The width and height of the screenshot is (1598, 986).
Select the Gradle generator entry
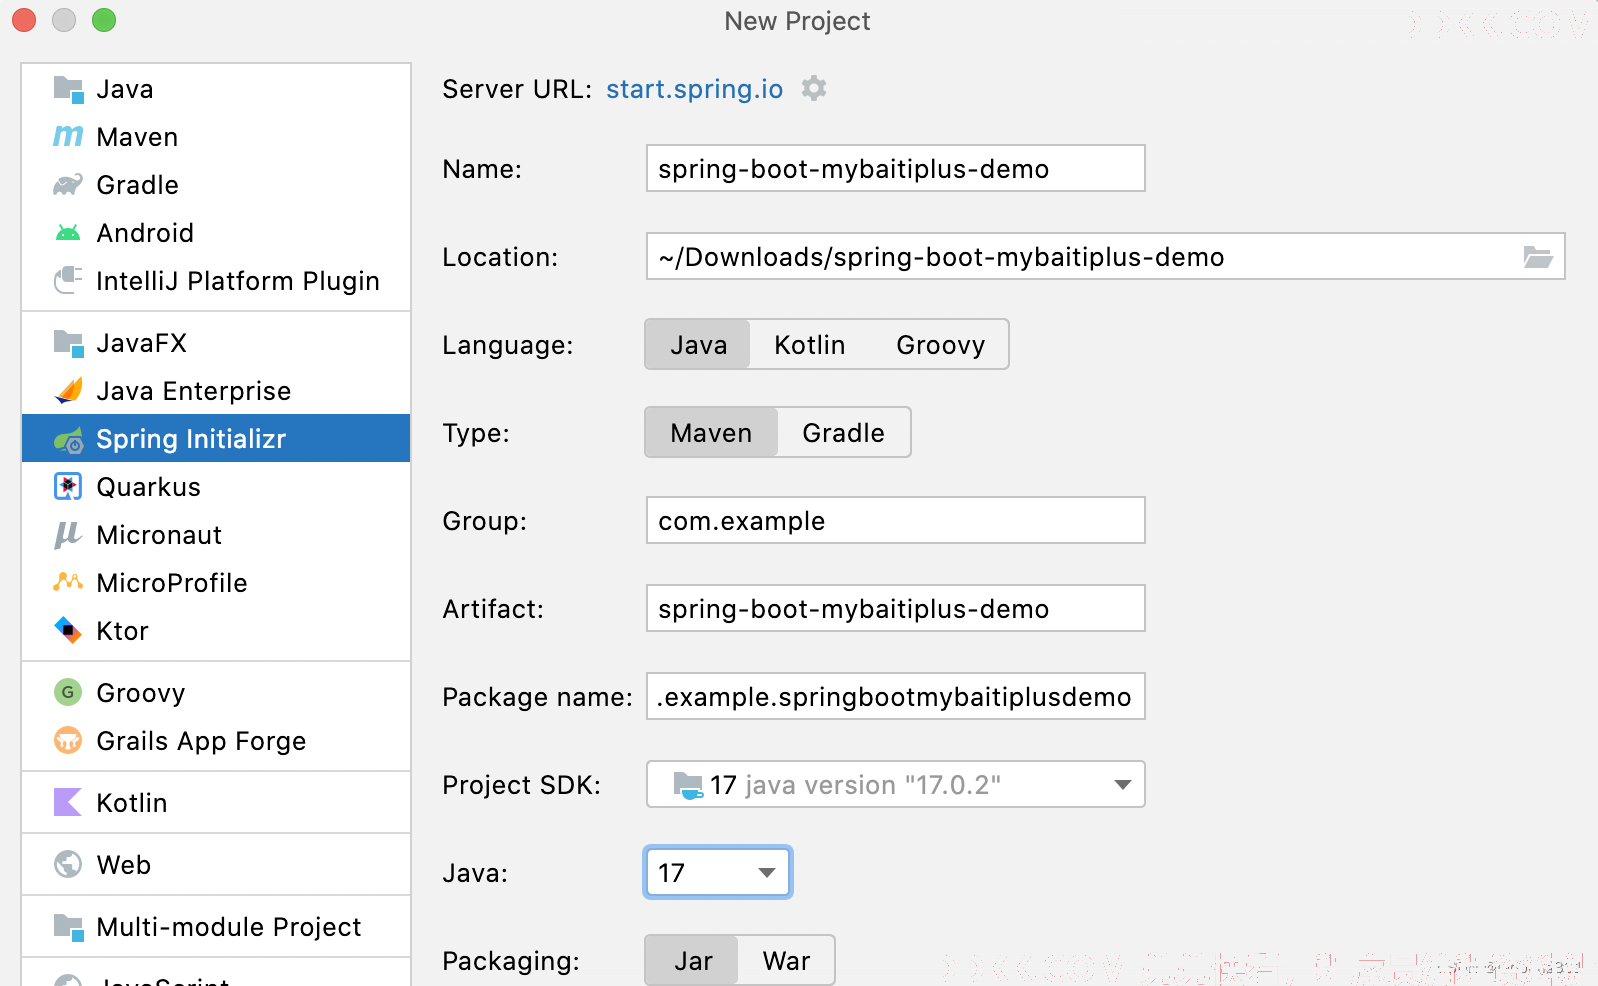216,185
